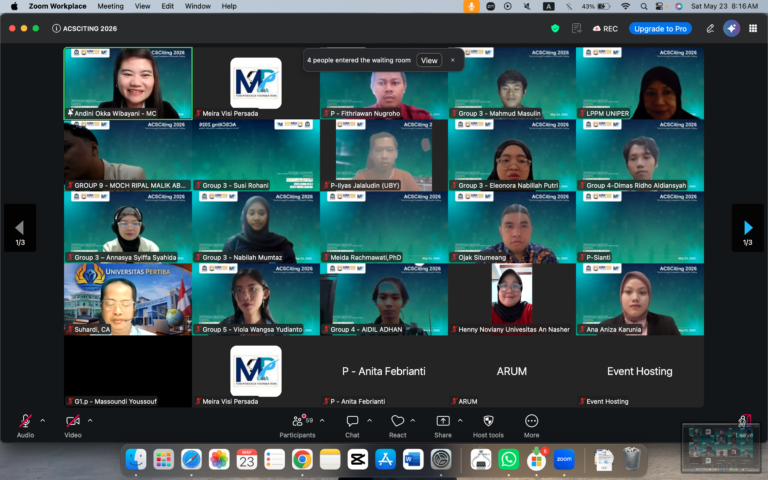Open CapCut from the Dock
The width and height of the screenshot is (768, 480).
[x=358, y=459]
